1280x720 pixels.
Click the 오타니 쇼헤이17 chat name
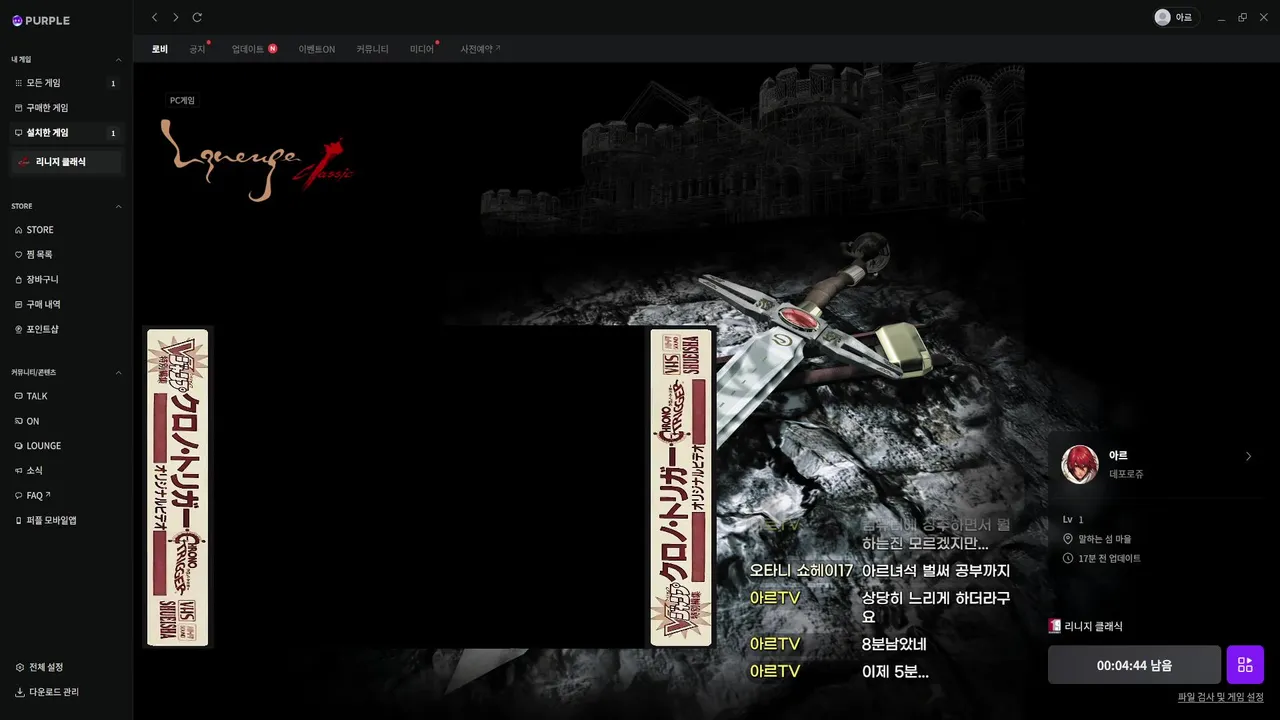point(801,571)
